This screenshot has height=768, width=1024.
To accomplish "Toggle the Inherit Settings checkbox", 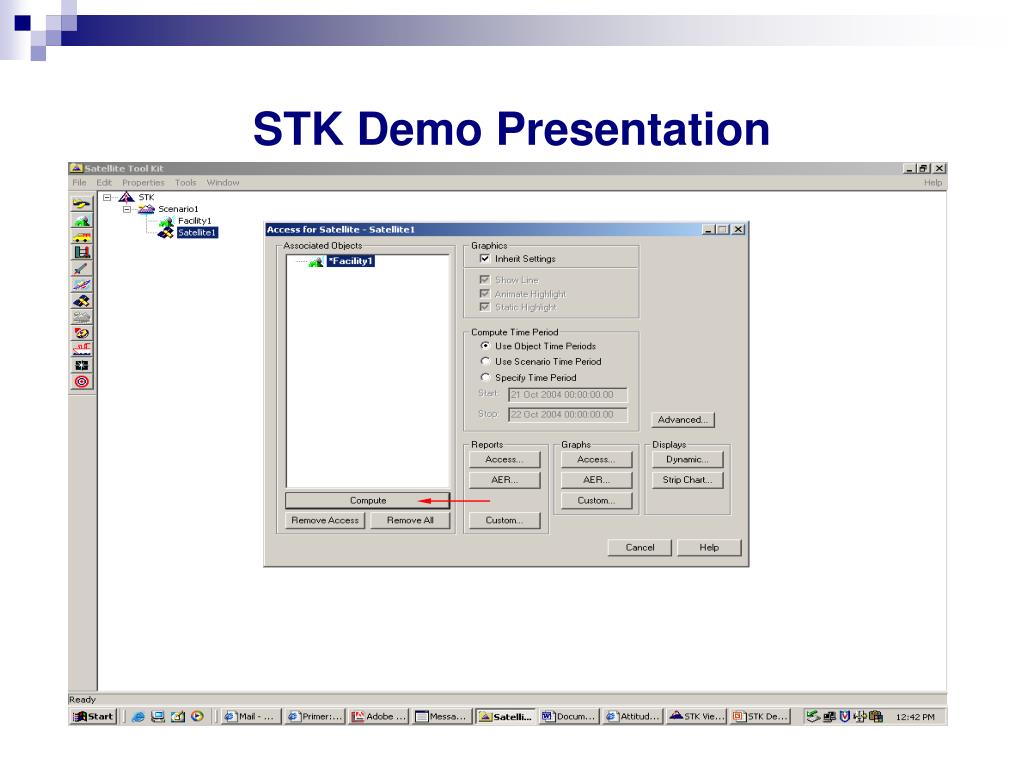I will click(485, 259).
